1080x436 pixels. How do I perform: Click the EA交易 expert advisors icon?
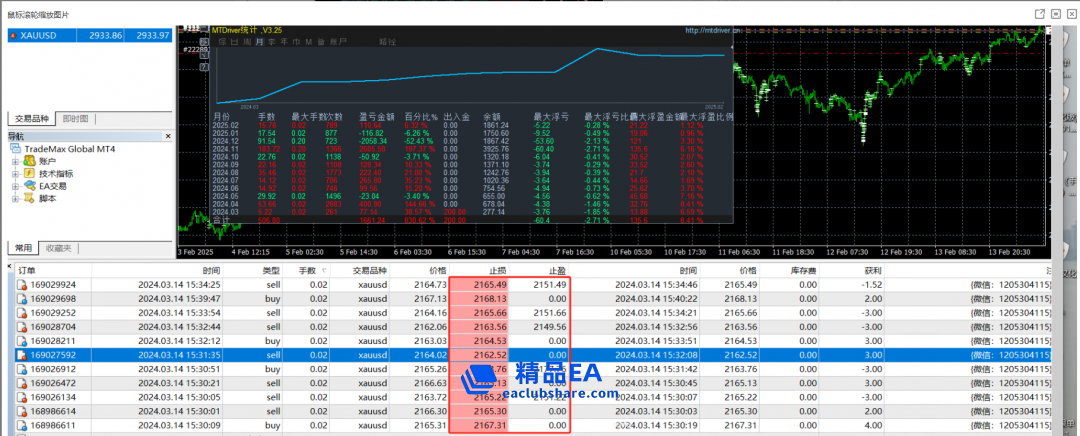pyautogui.click(x=30, y=185)
